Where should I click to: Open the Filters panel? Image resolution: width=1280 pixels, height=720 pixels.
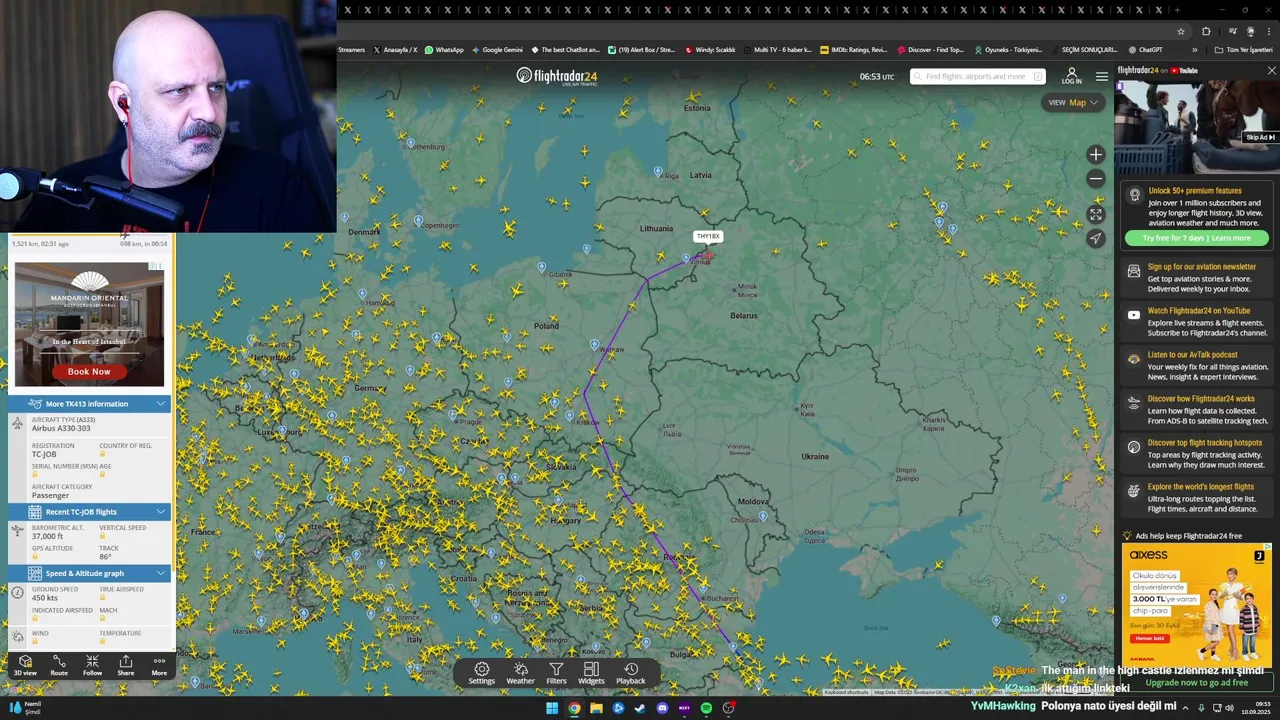point(556,674)
